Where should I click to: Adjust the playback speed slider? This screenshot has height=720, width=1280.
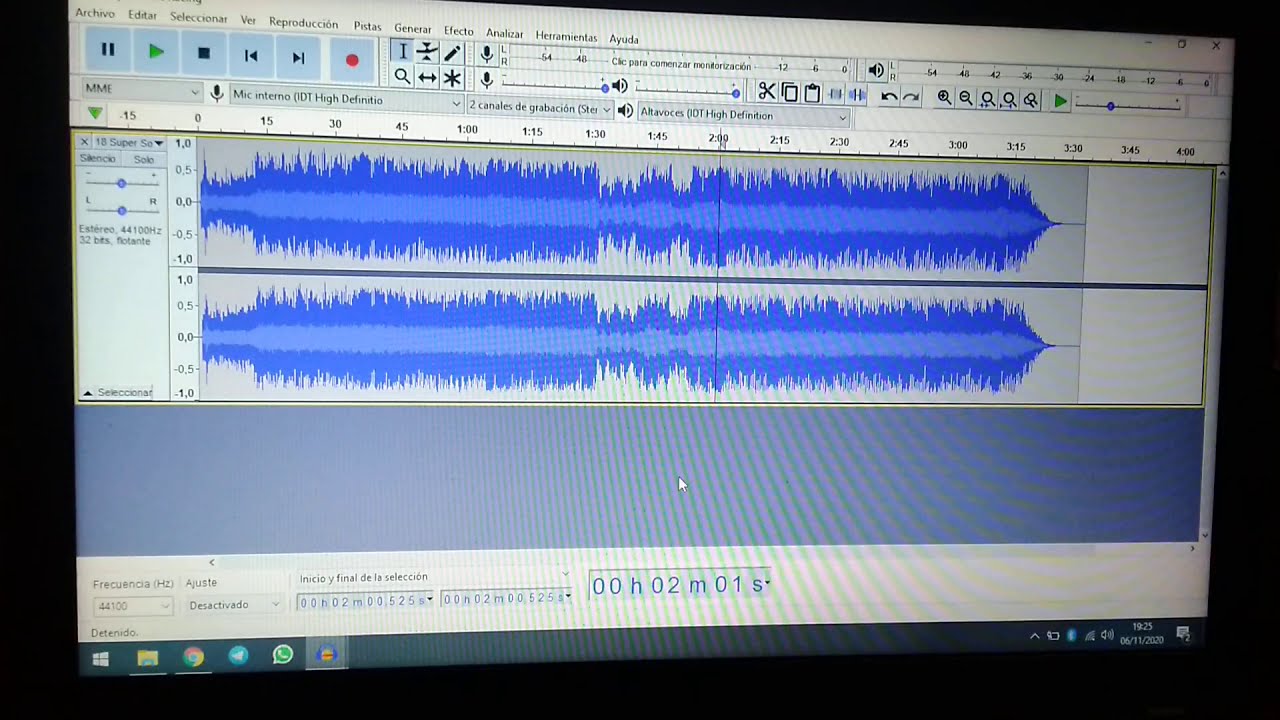click(x=1127, y=105)
